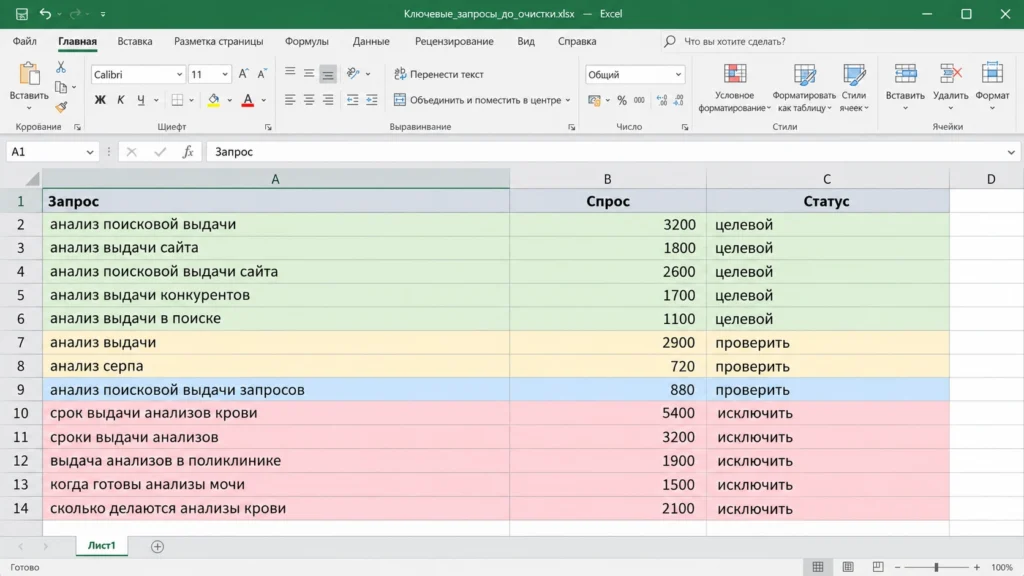
Task: Click the Format Painter brush icon
Action: (x=61, y=106)
